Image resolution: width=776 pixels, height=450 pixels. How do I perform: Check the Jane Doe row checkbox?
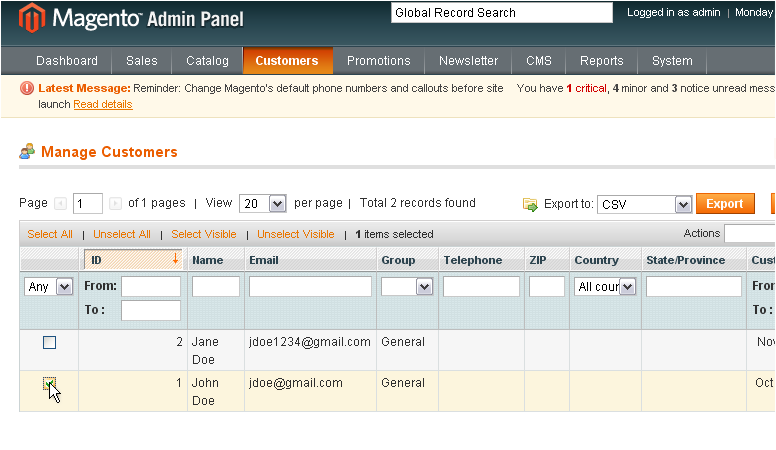pos(49,342)
